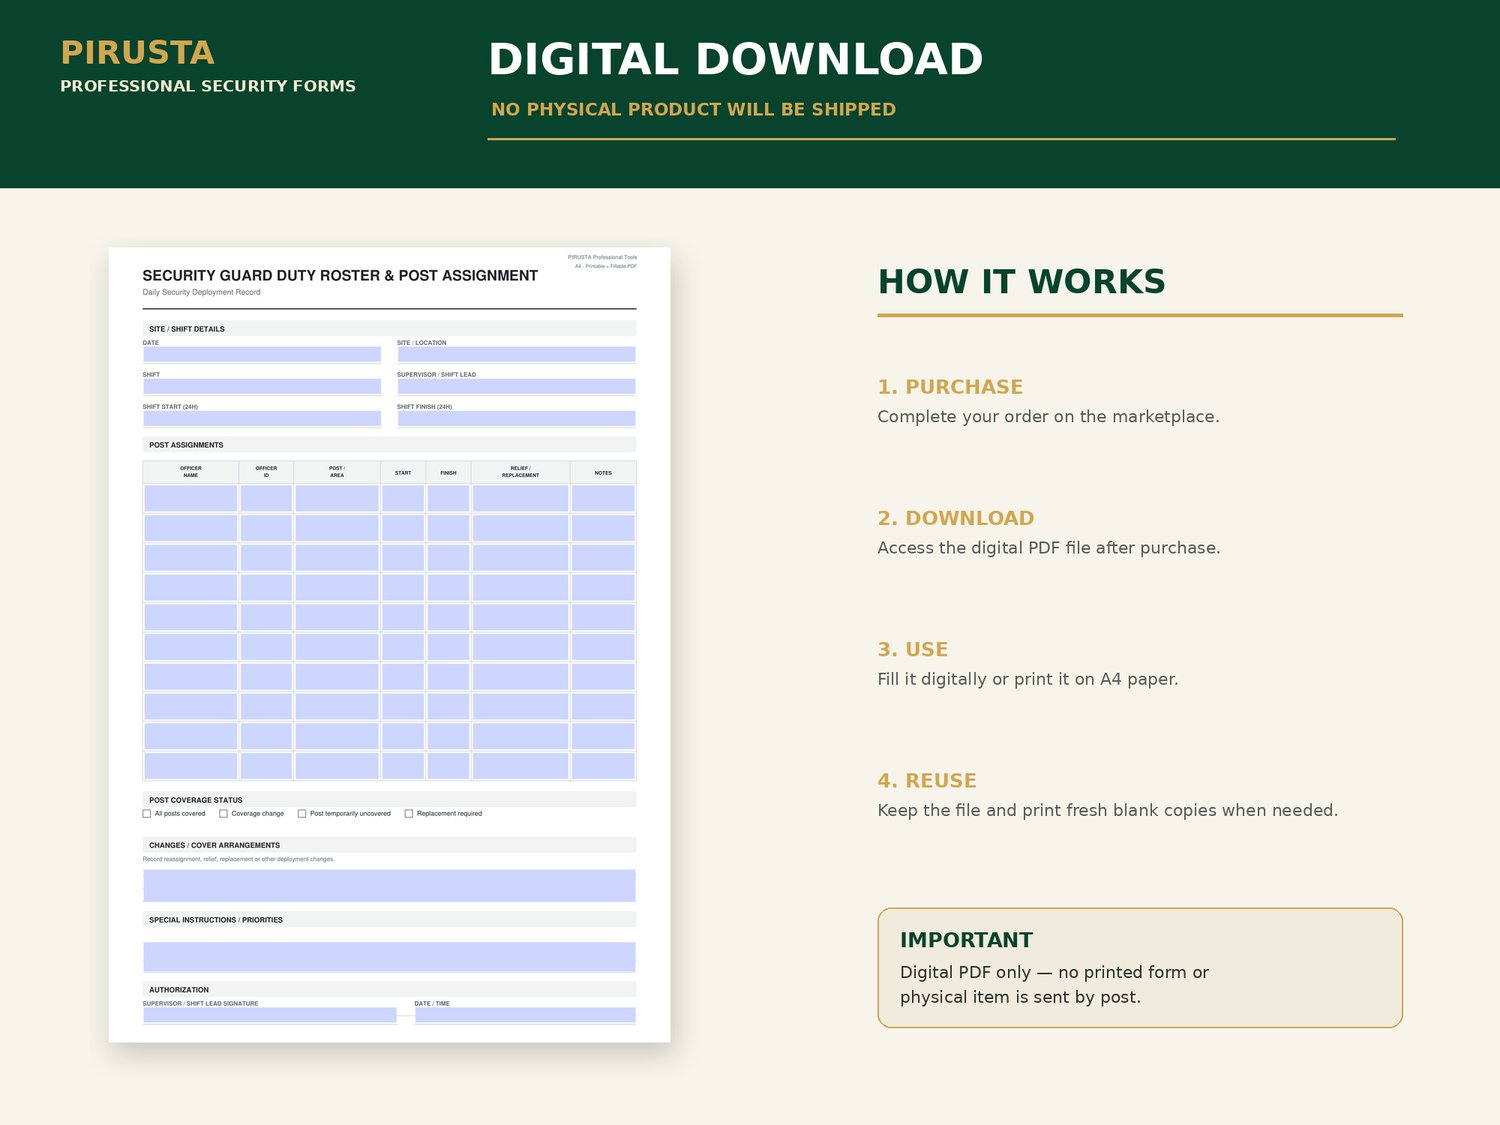1500x1125 pixels.
Task: Click the OFFICER ID column header
Action: tap(266, 472)
